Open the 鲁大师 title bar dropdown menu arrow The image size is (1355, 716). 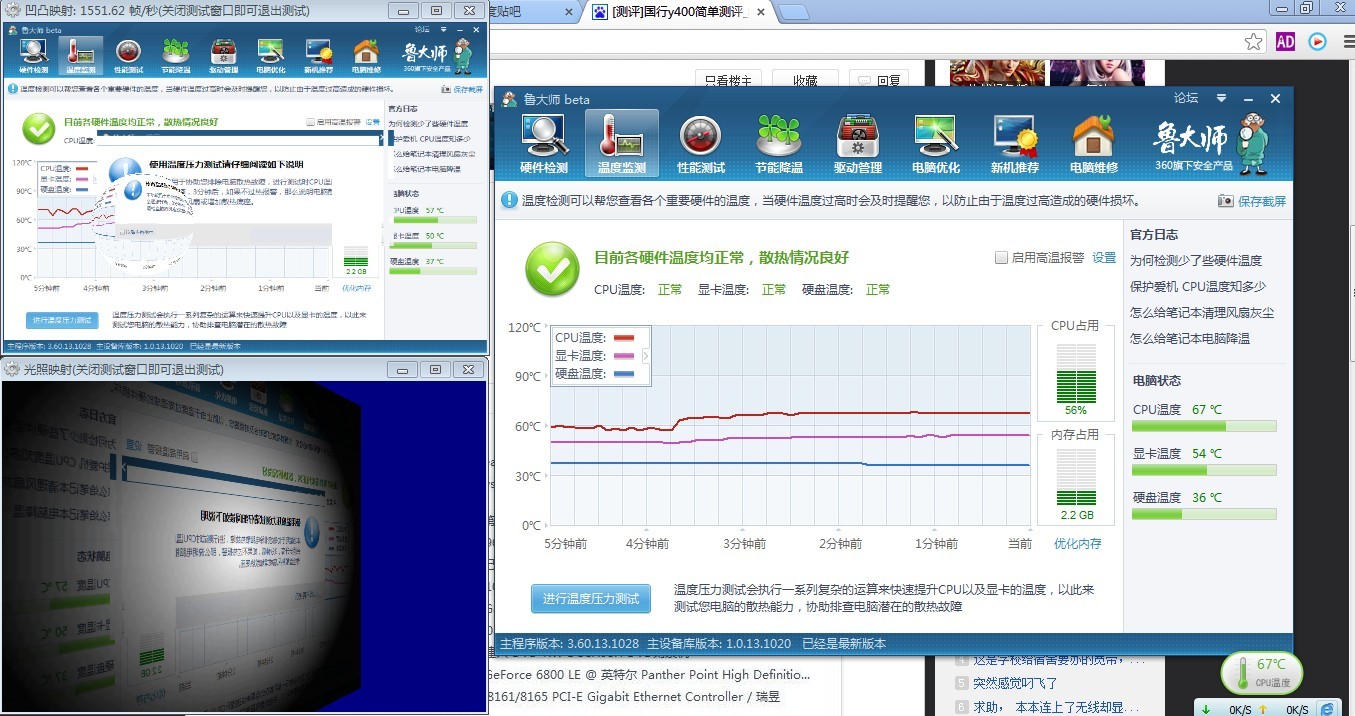[x=1221, y=98]
